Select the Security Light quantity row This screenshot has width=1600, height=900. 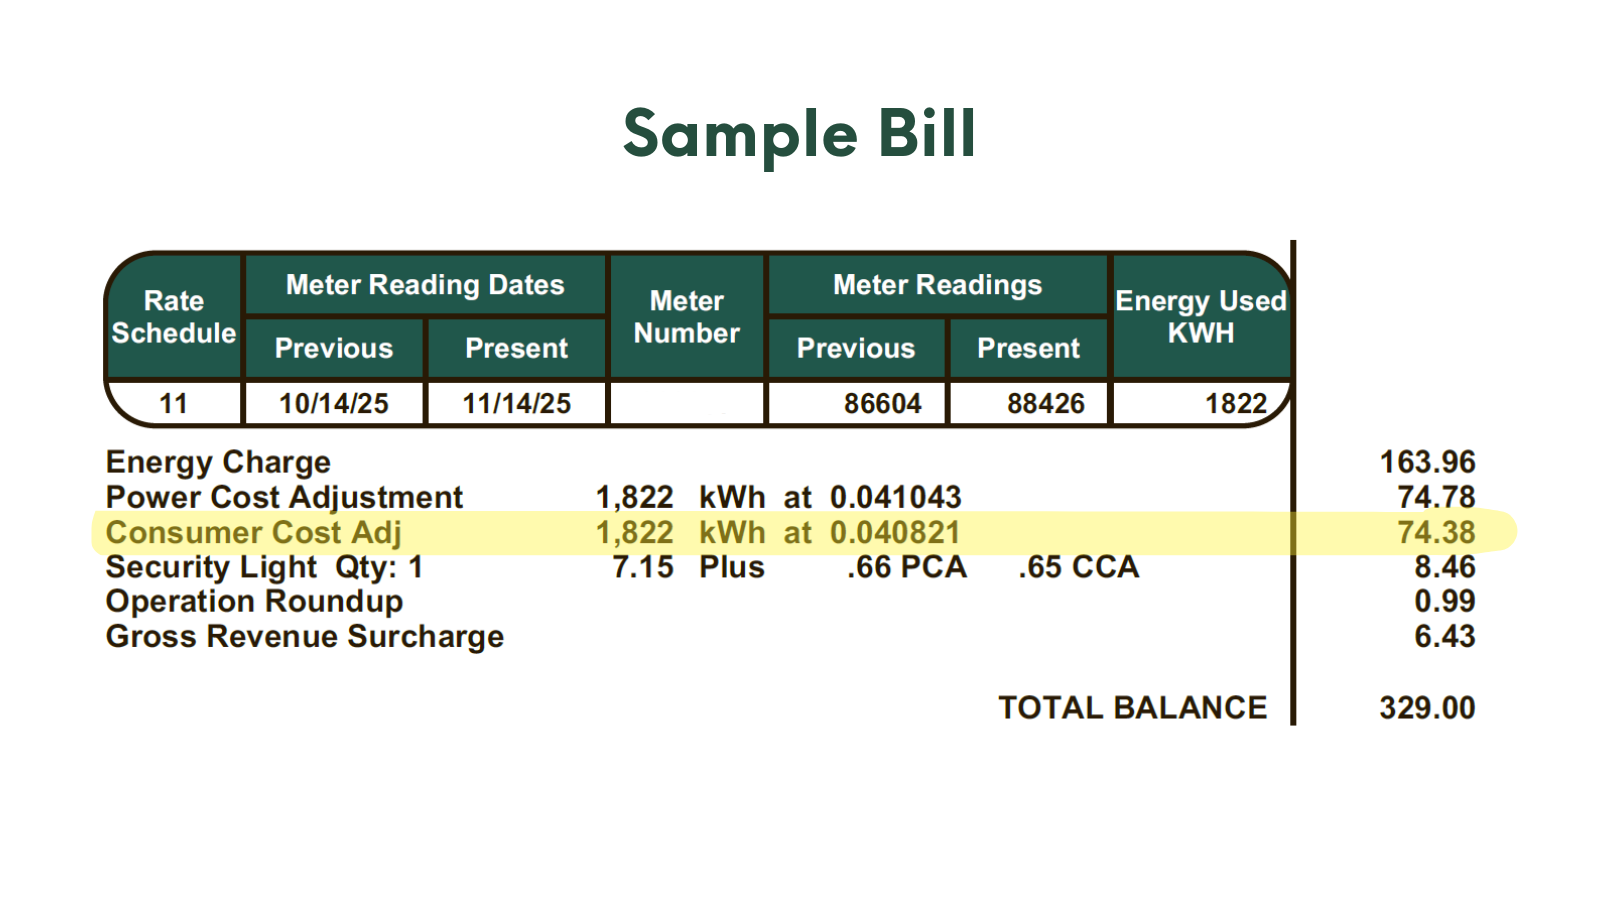[264, 567]
